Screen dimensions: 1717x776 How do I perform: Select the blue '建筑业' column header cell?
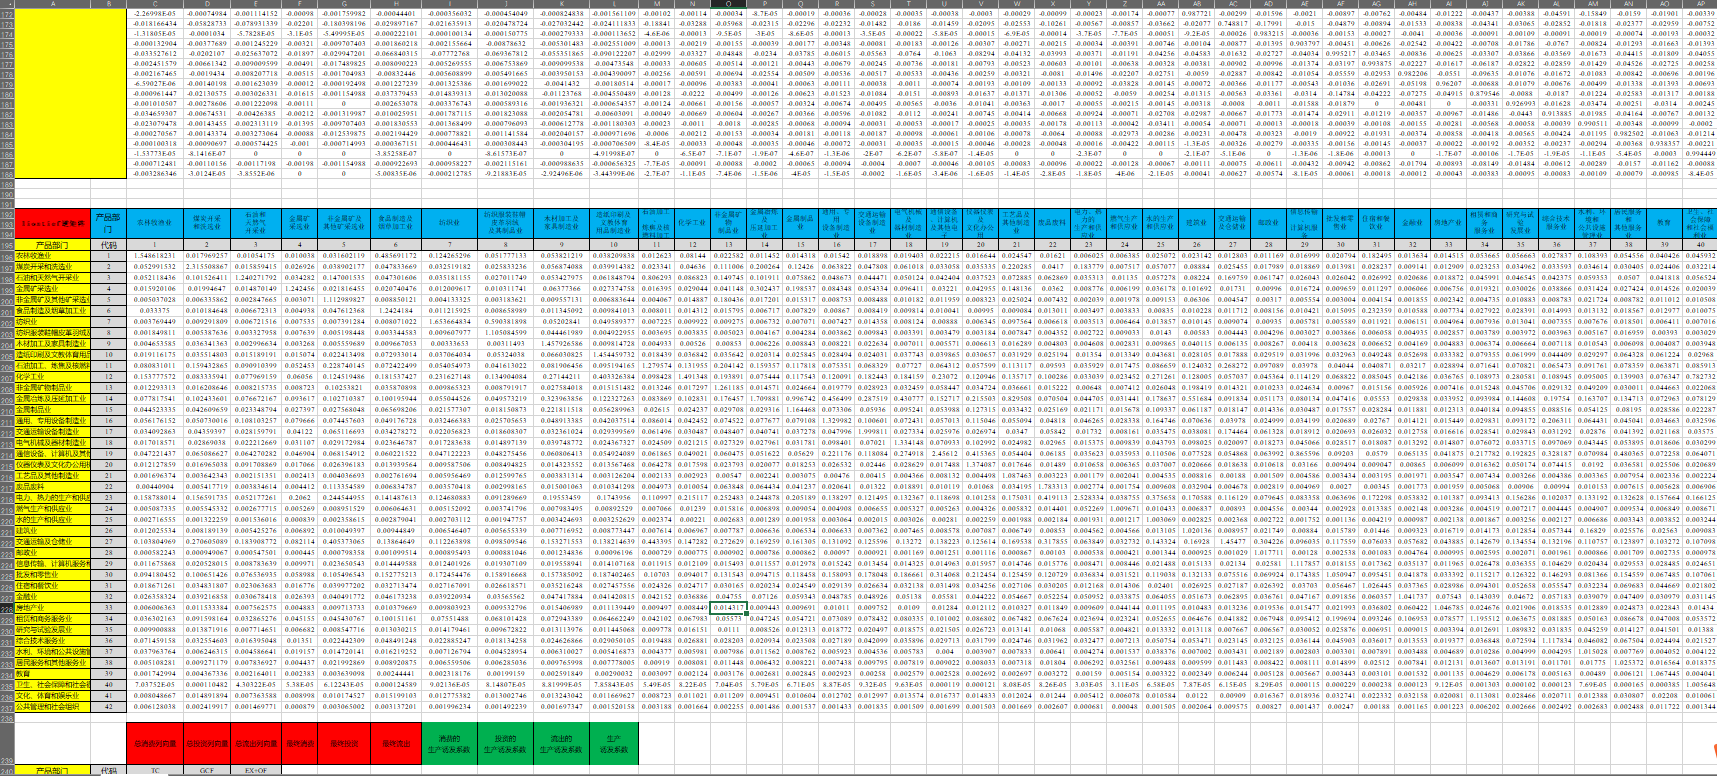(1196, 223)
